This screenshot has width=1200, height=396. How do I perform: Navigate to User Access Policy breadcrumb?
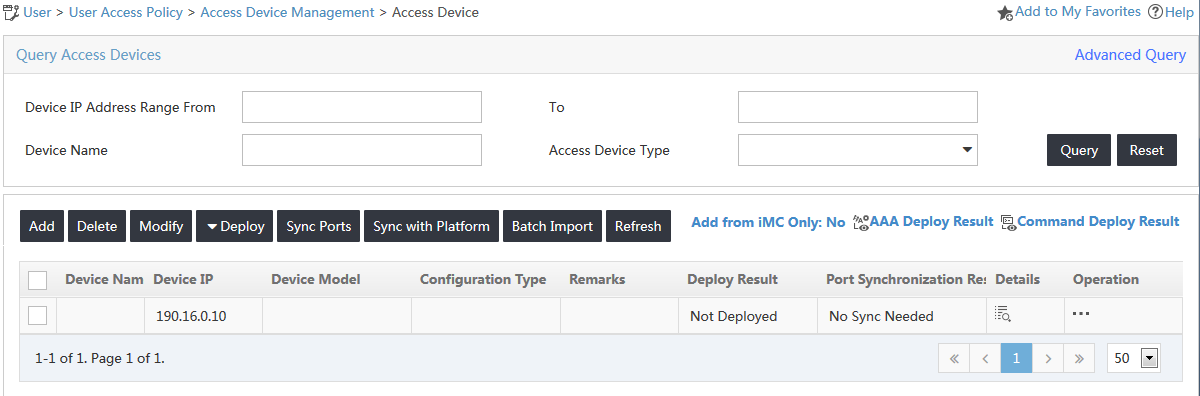point(126,12)
